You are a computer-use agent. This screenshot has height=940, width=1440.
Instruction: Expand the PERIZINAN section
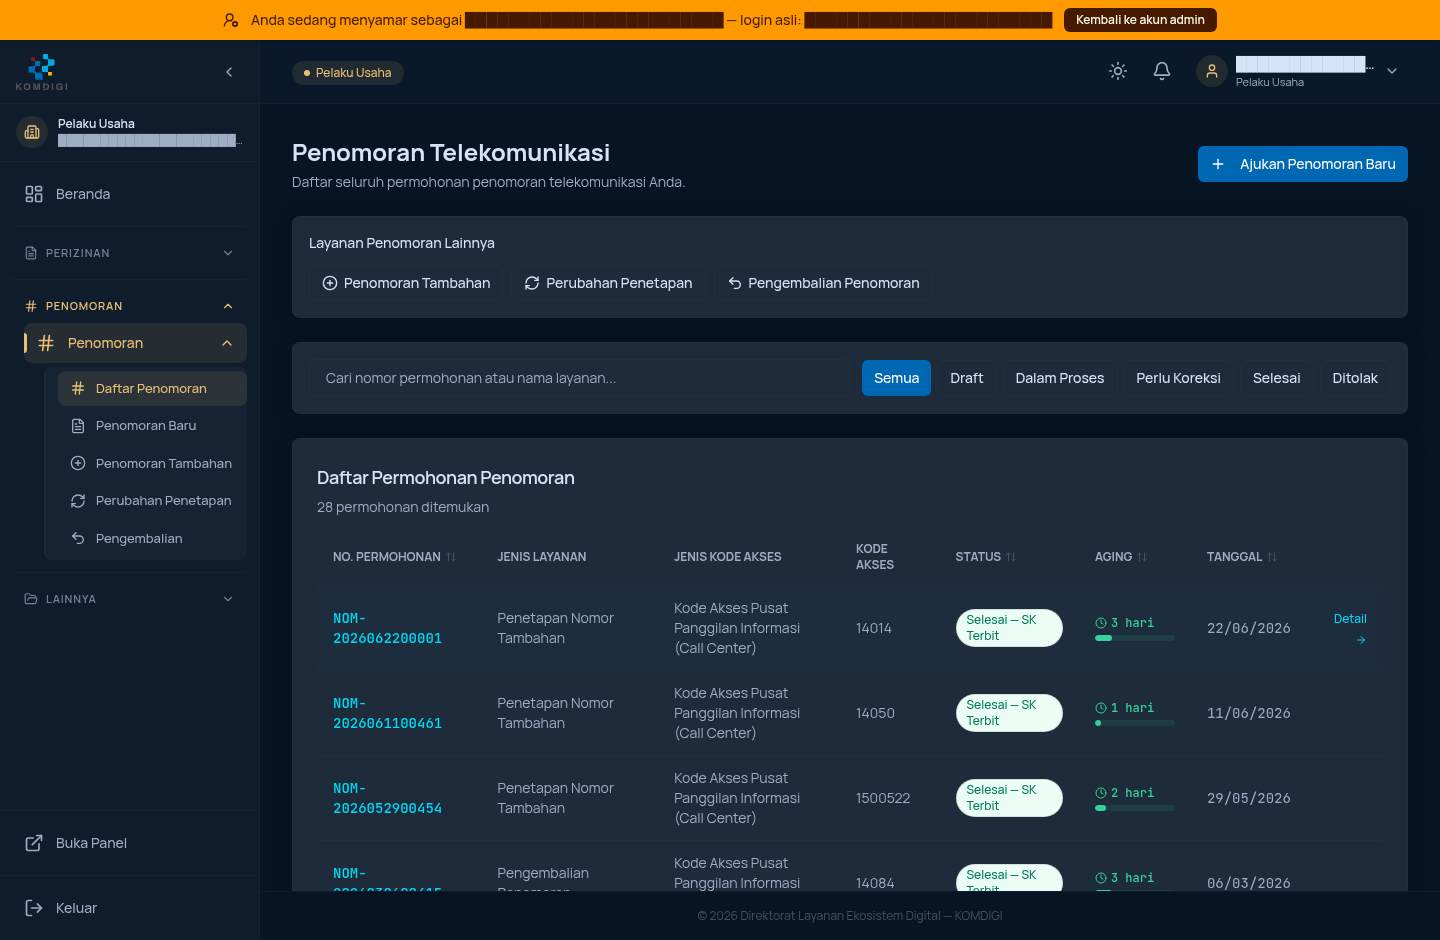[130, 253]
